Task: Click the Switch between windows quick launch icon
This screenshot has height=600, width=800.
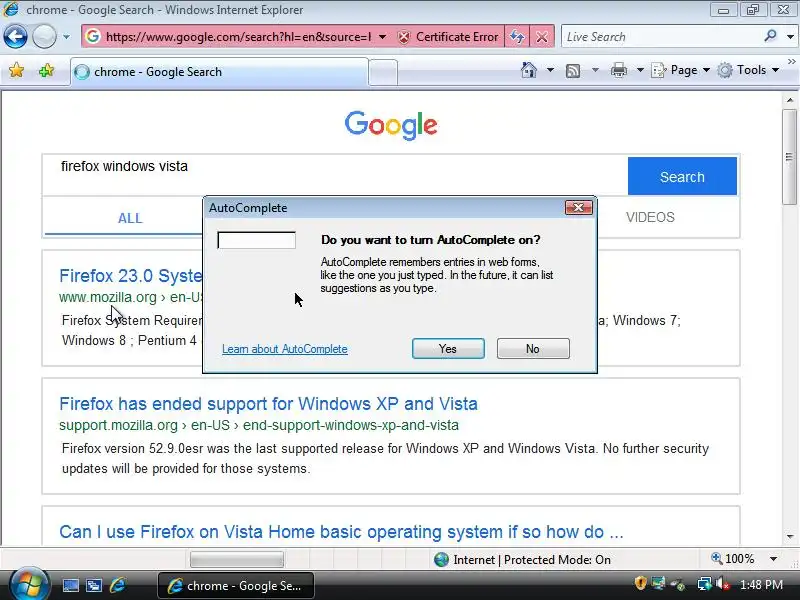Action: point(94,585)
